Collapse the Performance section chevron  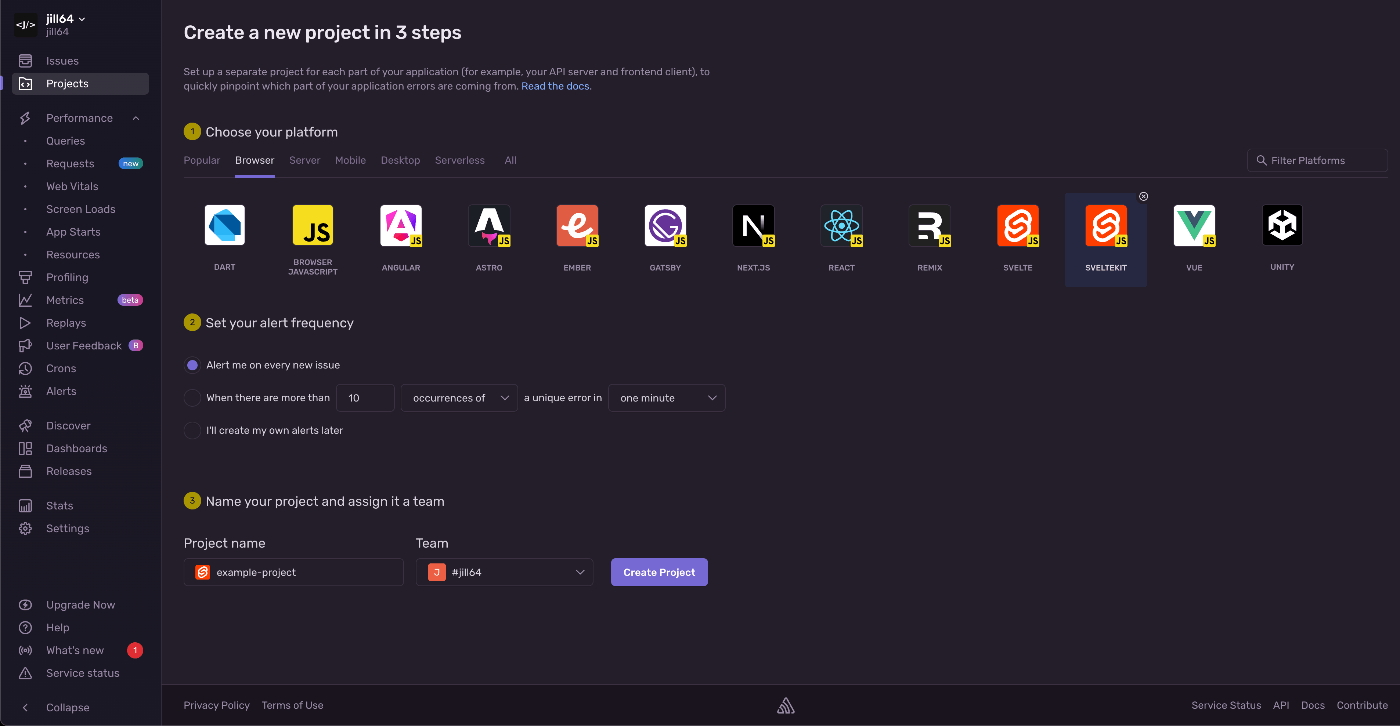pyautogui.click(x=136, y=118)
